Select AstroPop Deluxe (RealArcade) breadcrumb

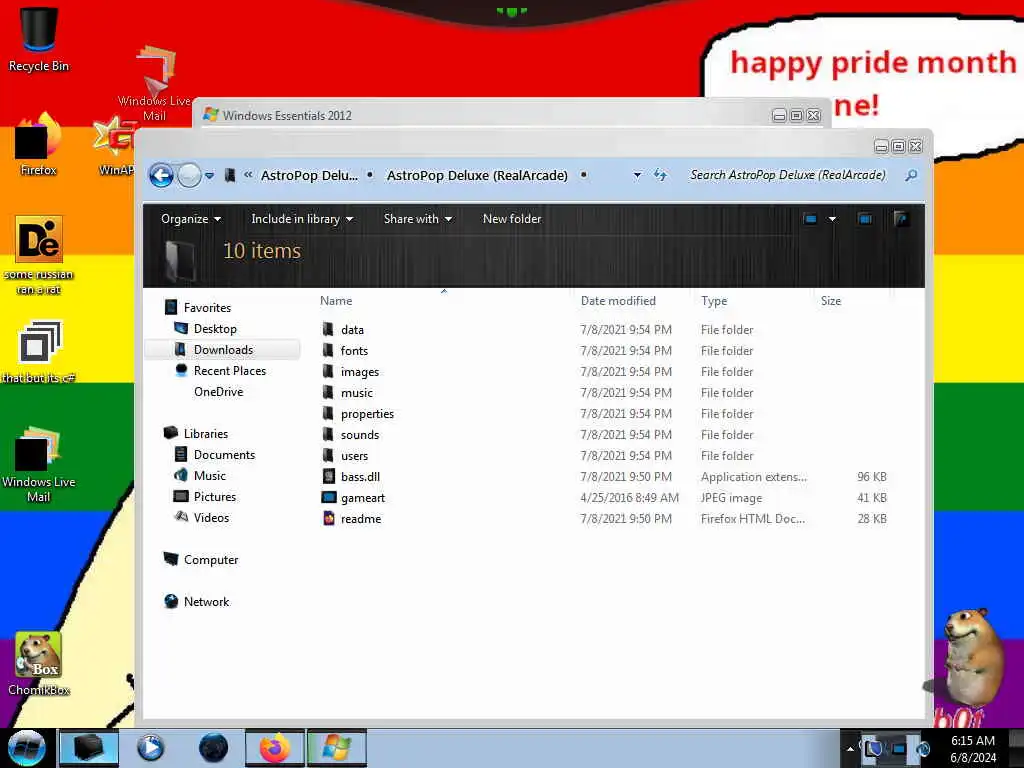coord(477,175)
